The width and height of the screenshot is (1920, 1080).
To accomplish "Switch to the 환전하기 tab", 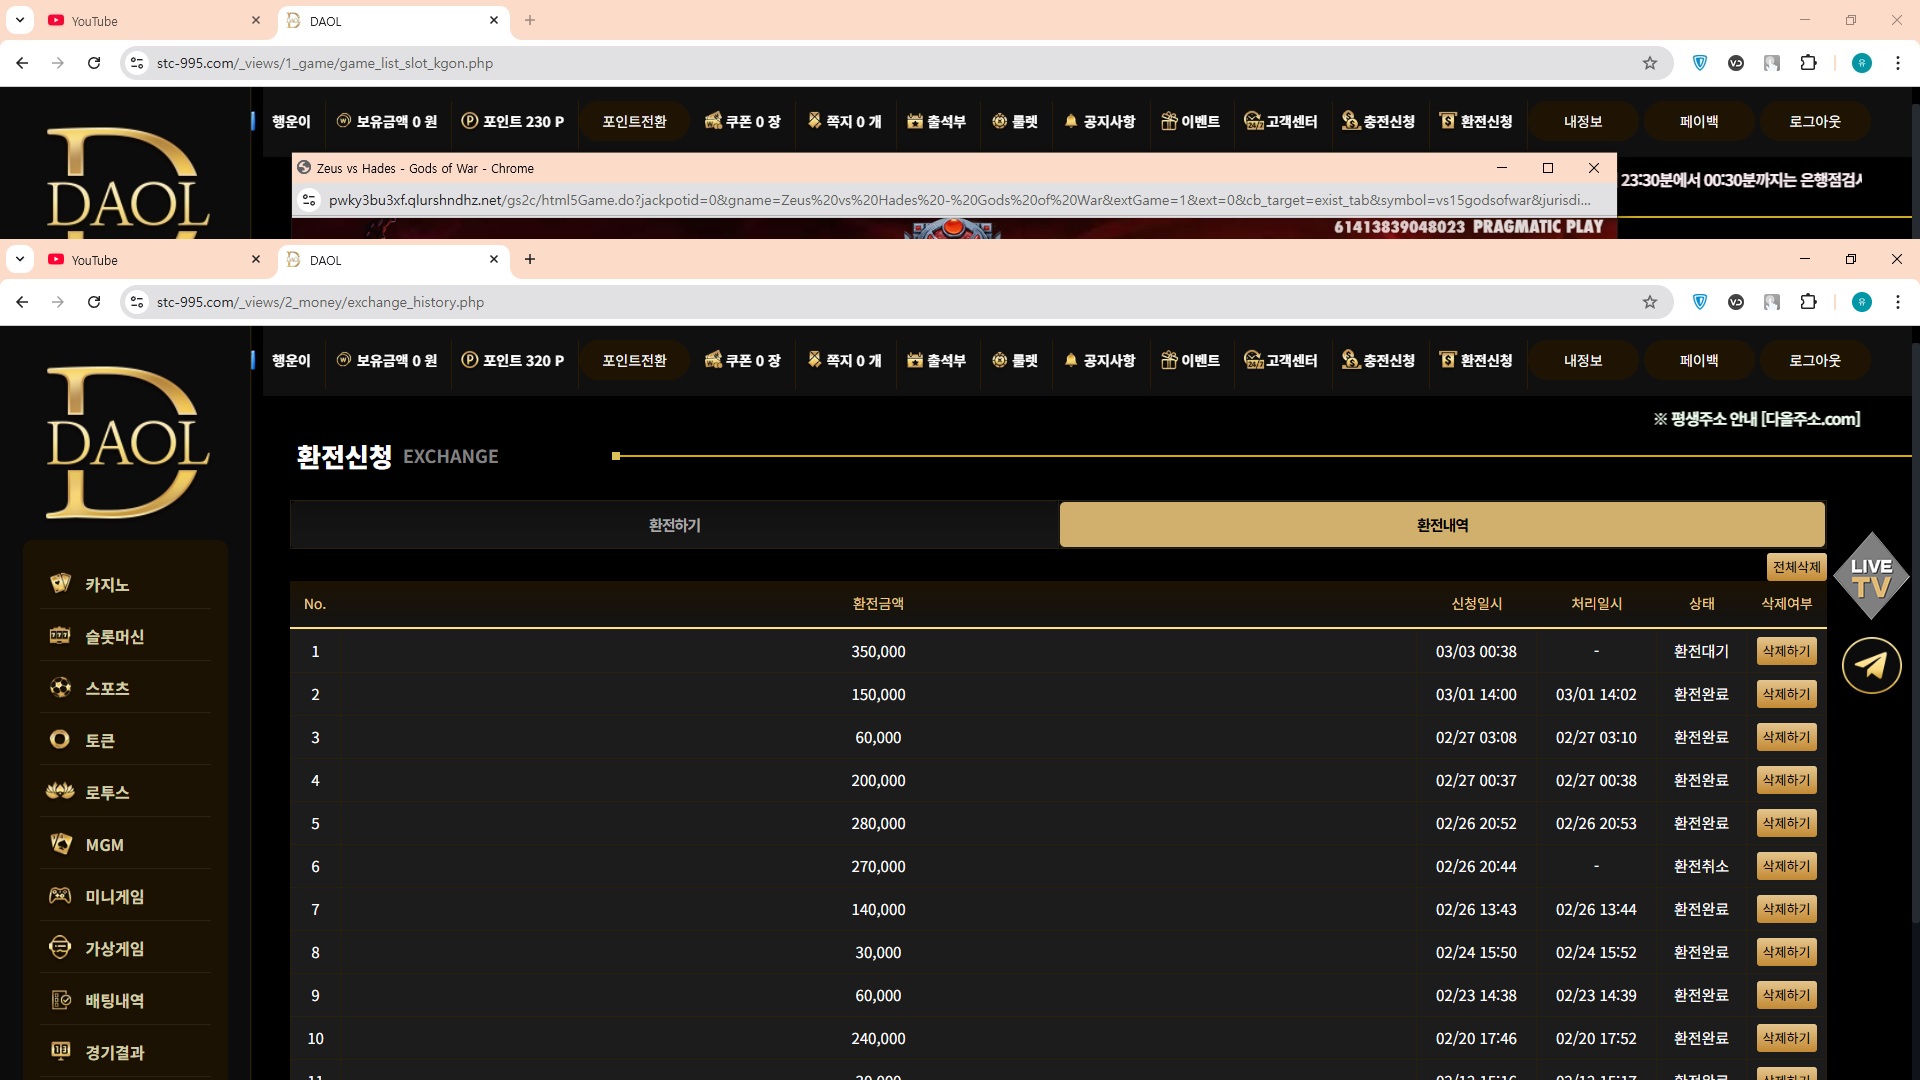I will point(674,525).
